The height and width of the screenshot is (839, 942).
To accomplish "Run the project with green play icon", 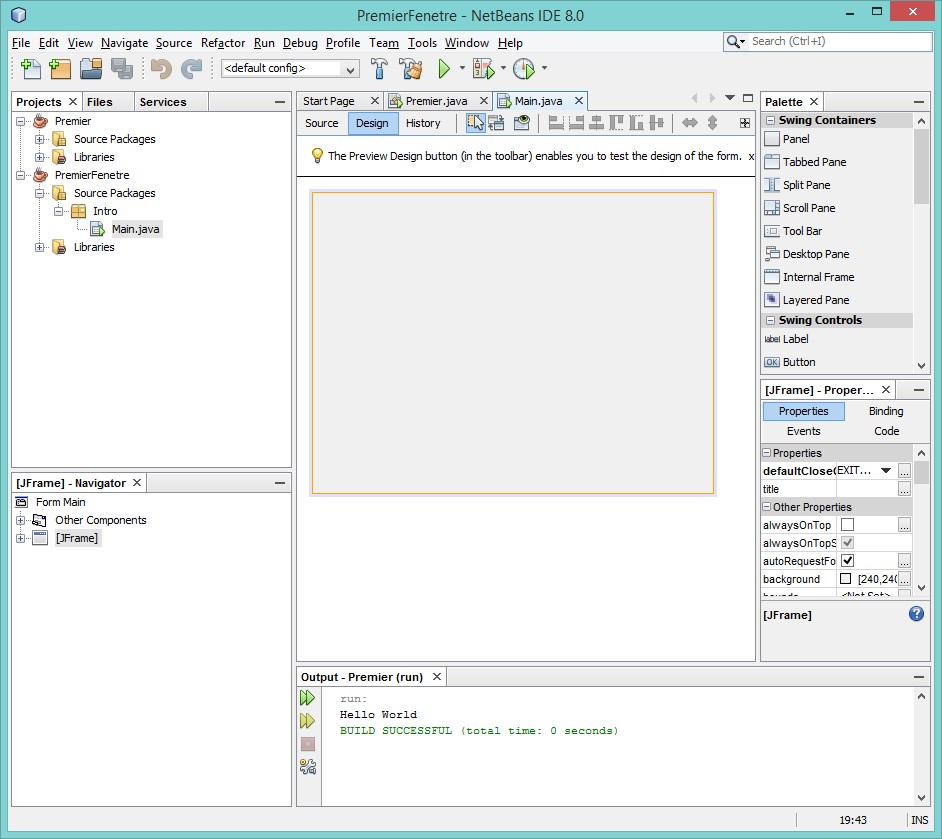I will point(445,69).
